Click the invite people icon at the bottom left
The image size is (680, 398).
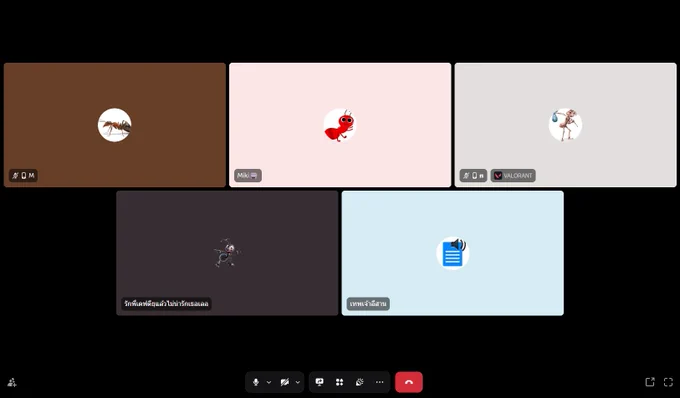click(x=12, y=382)
